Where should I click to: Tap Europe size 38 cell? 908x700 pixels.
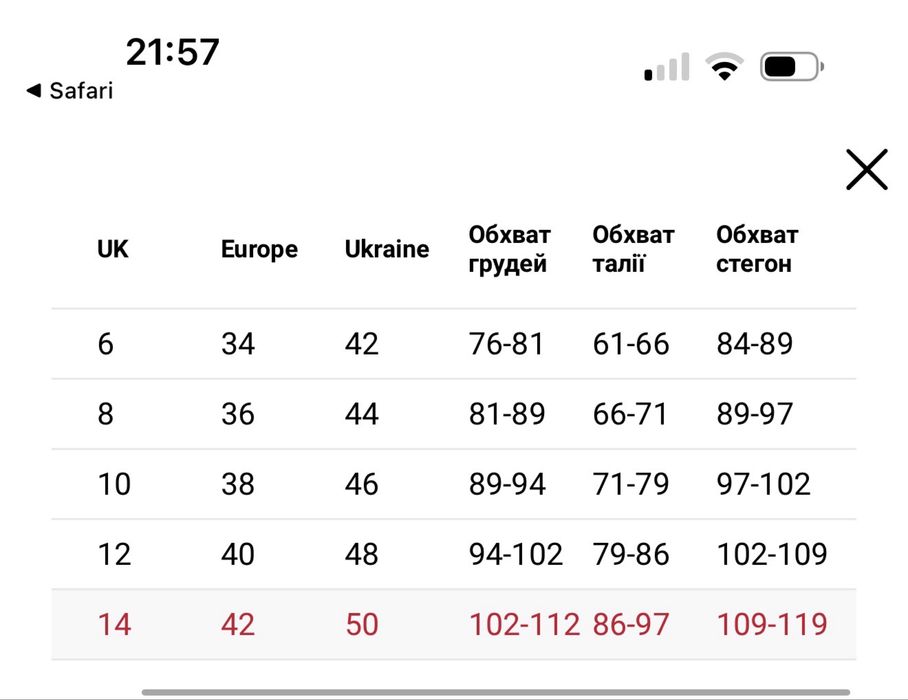point(238,484)
